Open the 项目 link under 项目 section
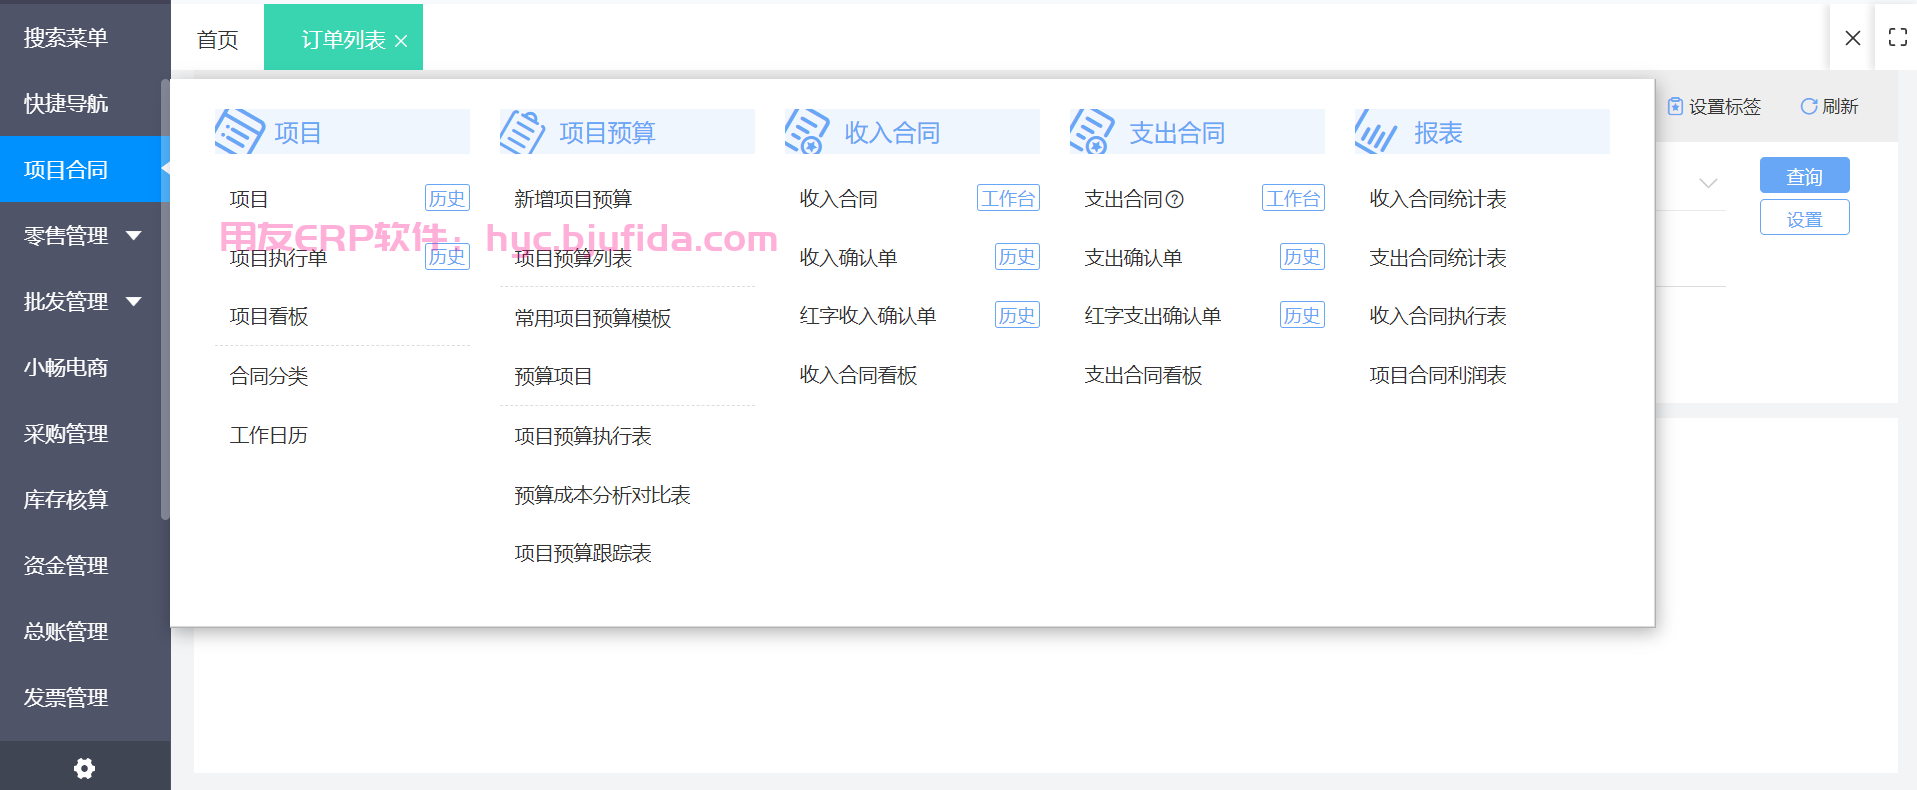The height and width of the screenshot is (790, 1917). pyautogui.click(x=249, y=199)
